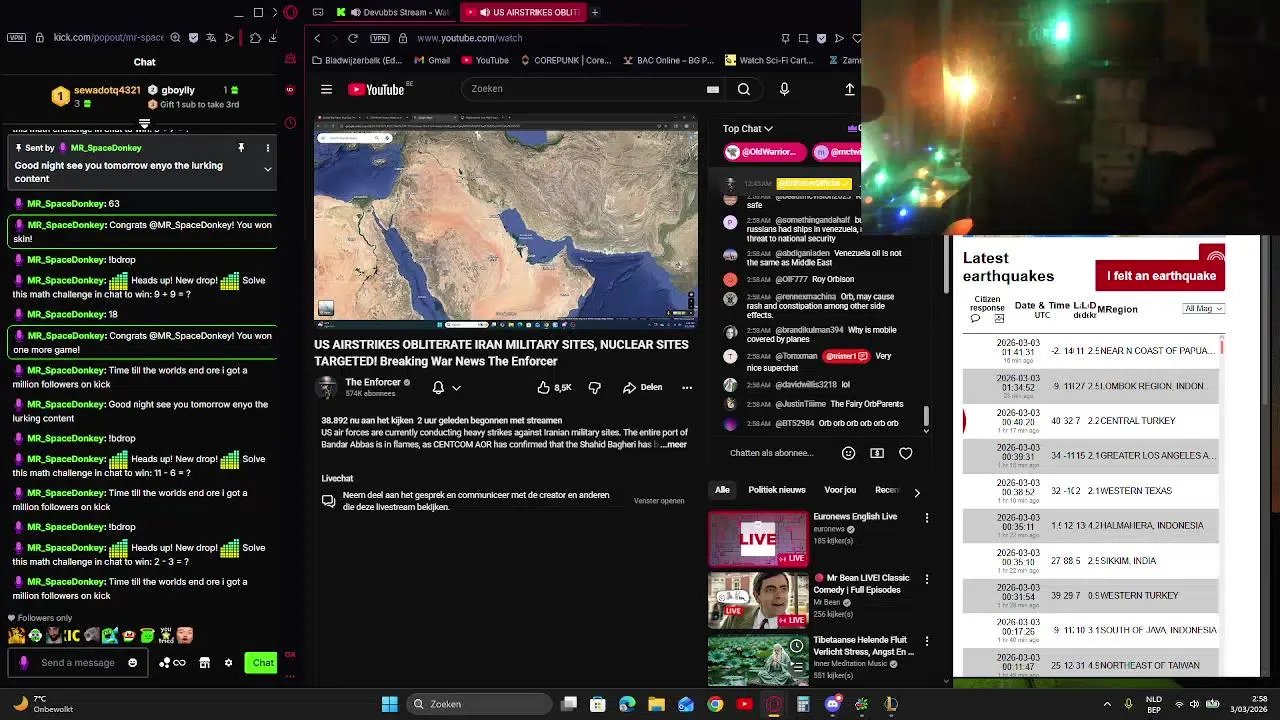Image resolution: width=1280 pixels, height=720 pixels.
Task: Open Opera GX sidebar history clock icon
Action: tap(290, 123)
